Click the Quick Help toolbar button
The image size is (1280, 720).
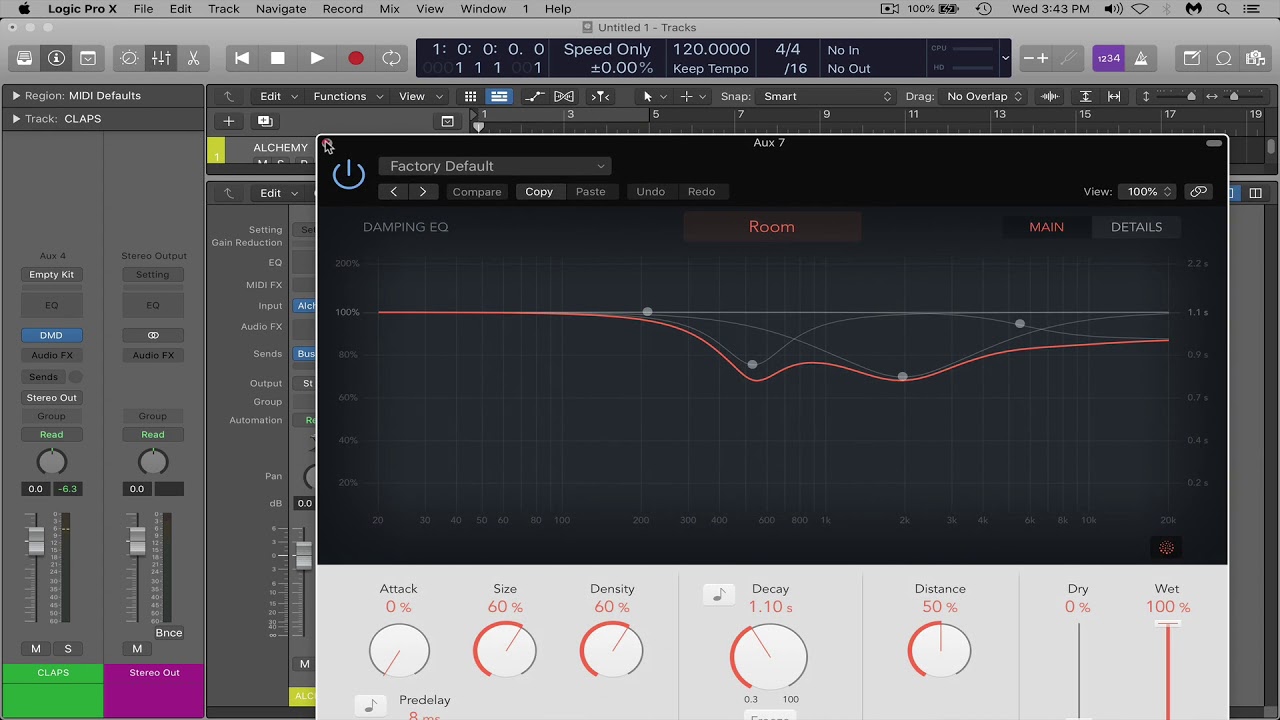(88, 58)
